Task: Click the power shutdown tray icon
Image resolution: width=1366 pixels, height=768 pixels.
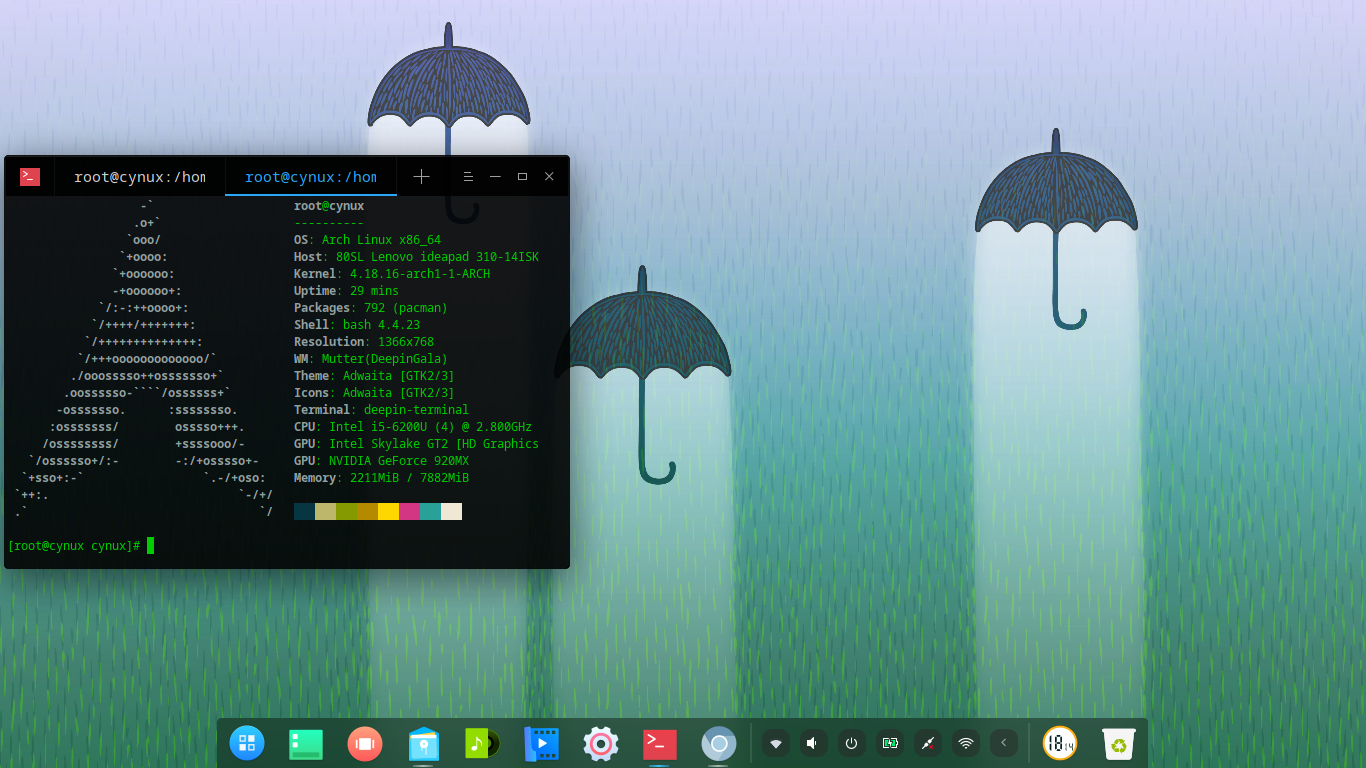Action: 852,743
